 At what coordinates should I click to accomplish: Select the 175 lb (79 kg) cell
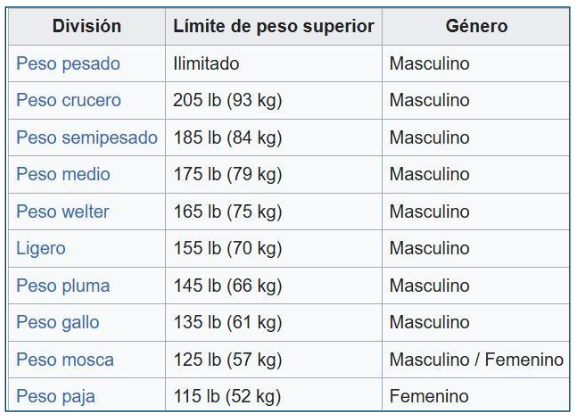point(274,174)
